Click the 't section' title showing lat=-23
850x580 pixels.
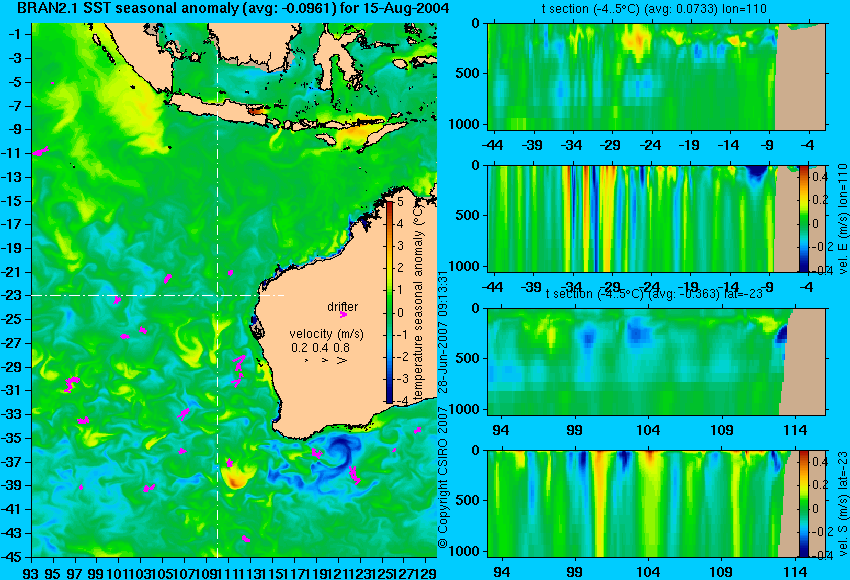point(654,294)
